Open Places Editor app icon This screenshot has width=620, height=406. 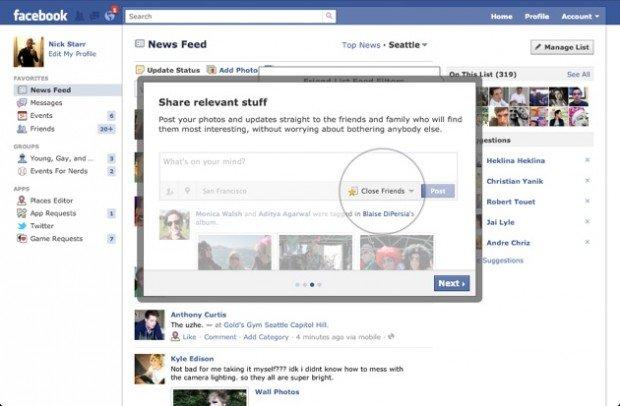pos(22,200)
